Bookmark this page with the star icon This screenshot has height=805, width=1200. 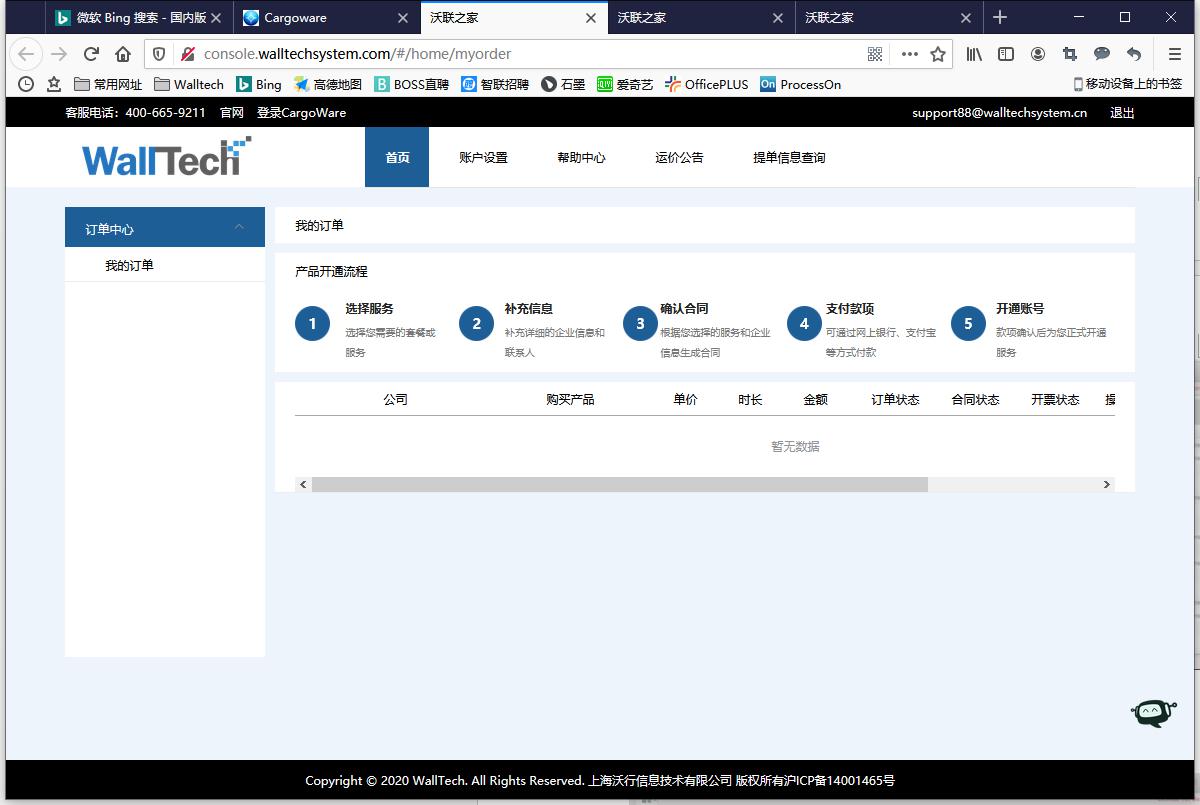coord(938,54)
